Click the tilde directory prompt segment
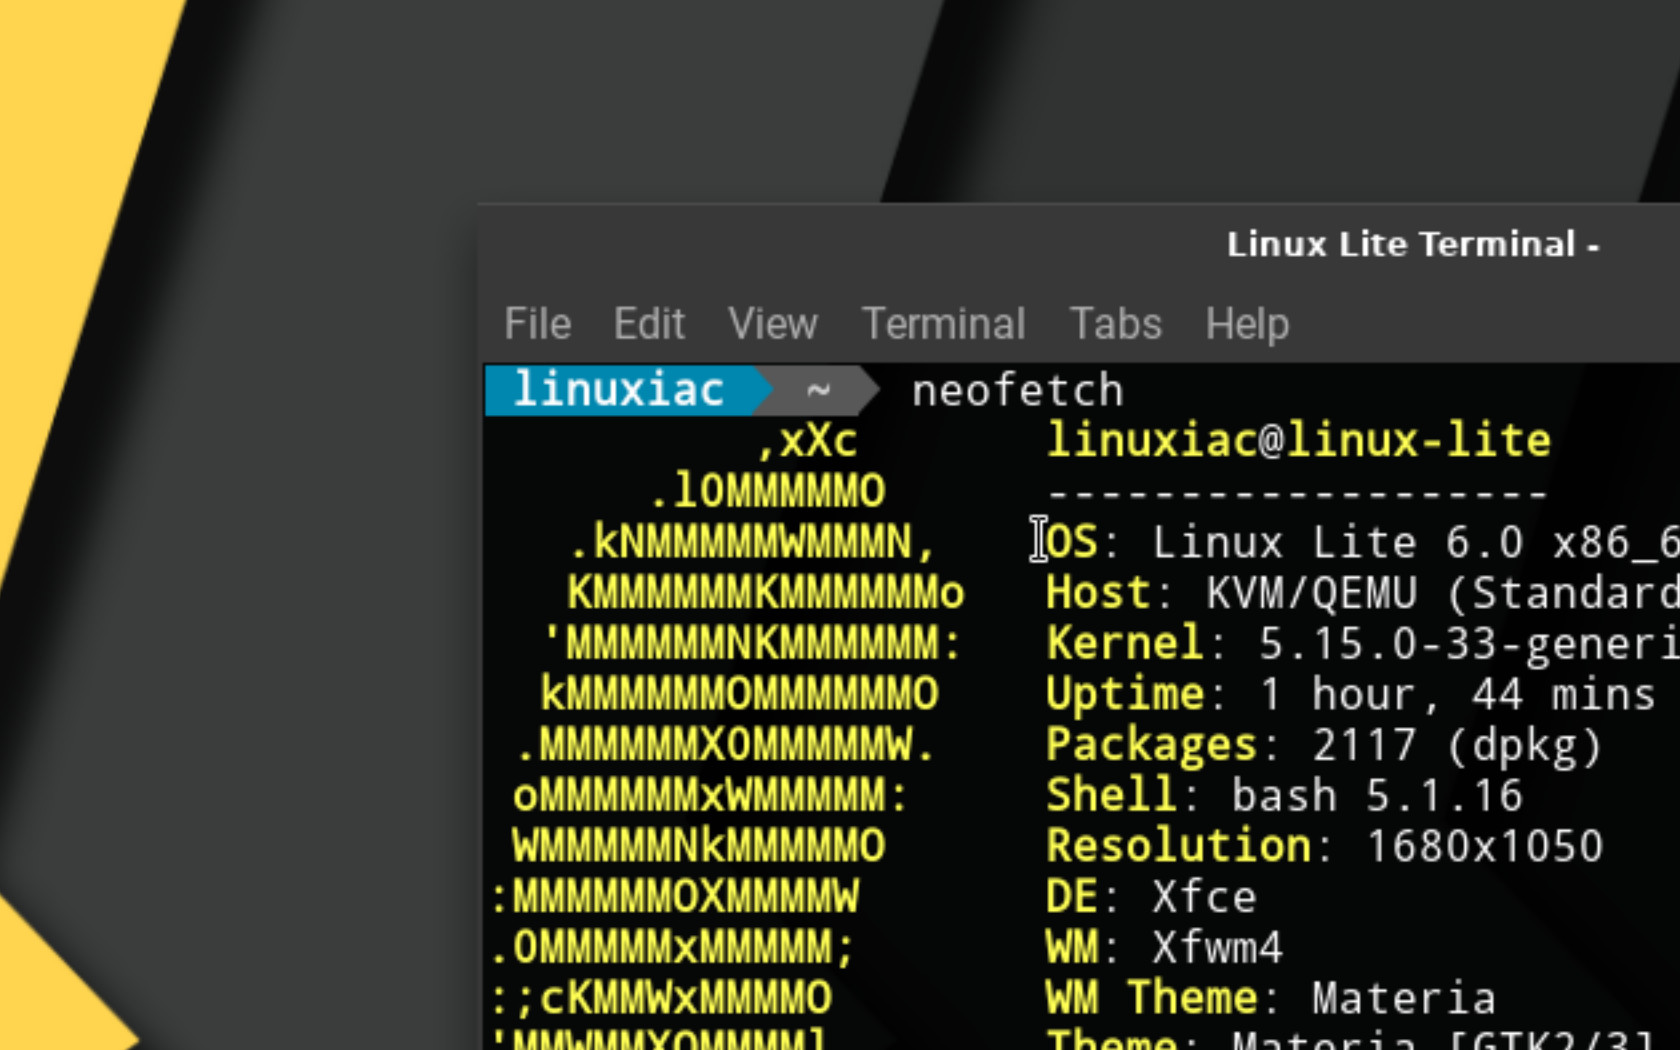Image resolution: width=1680 pixels, height=1050 pixels. click(x=819, y=390)
